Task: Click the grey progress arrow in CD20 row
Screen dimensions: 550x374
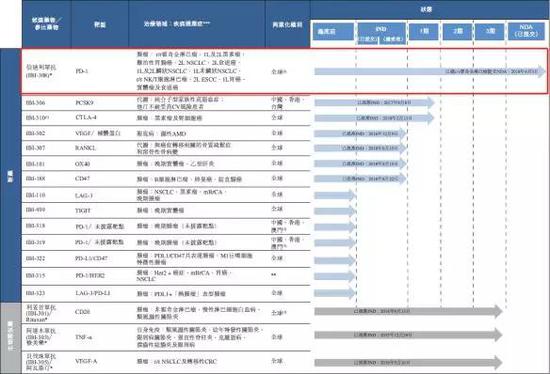Action: point(408,311)
